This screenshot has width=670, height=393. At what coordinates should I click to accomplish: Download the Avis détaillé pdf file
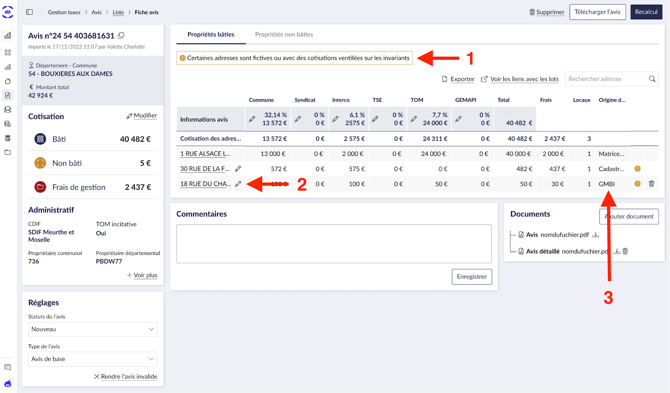coord(617,251)
